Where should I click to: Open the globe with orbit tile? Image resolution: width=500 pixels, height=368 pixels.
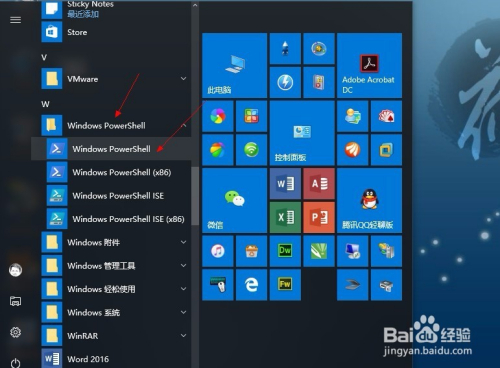(x=319, y=48)
